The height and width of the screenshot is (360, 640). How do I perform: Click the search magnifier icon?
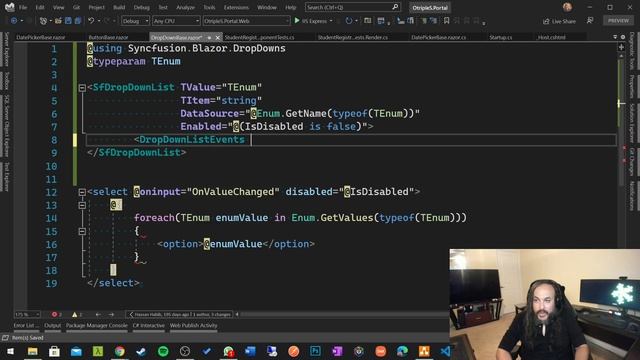coord(395,7)
